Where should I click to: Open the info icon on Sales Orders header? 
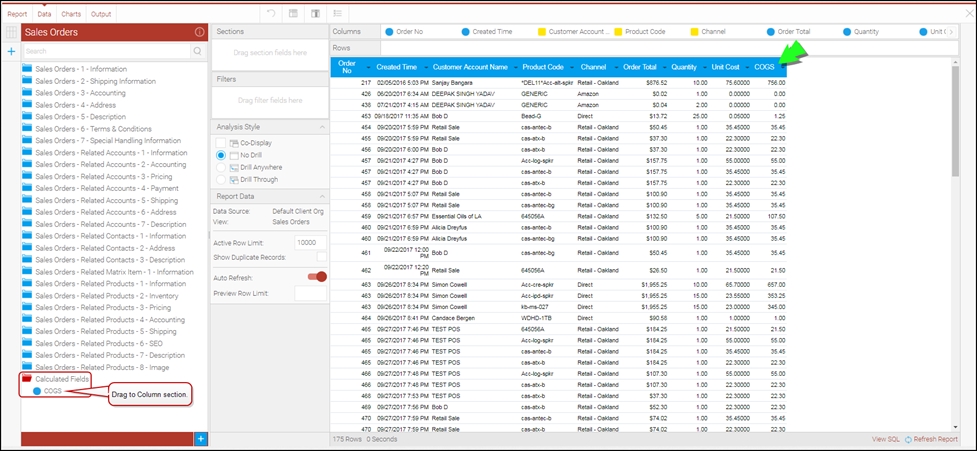(x=199, y=32)
